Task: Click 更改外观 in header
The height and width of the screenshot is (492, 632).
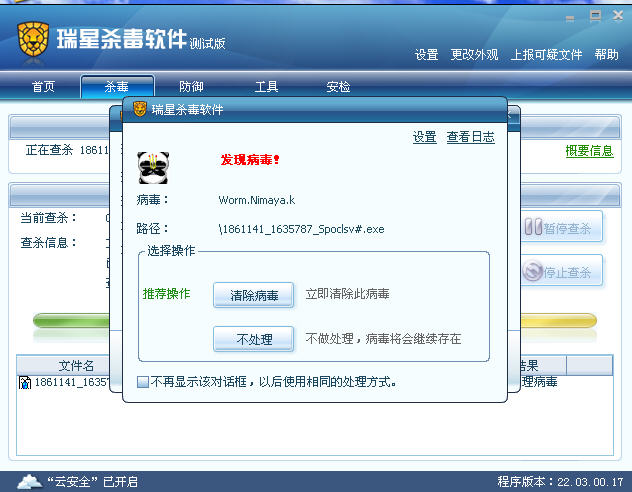Action: pyautogui.click(x=474, y=54)
